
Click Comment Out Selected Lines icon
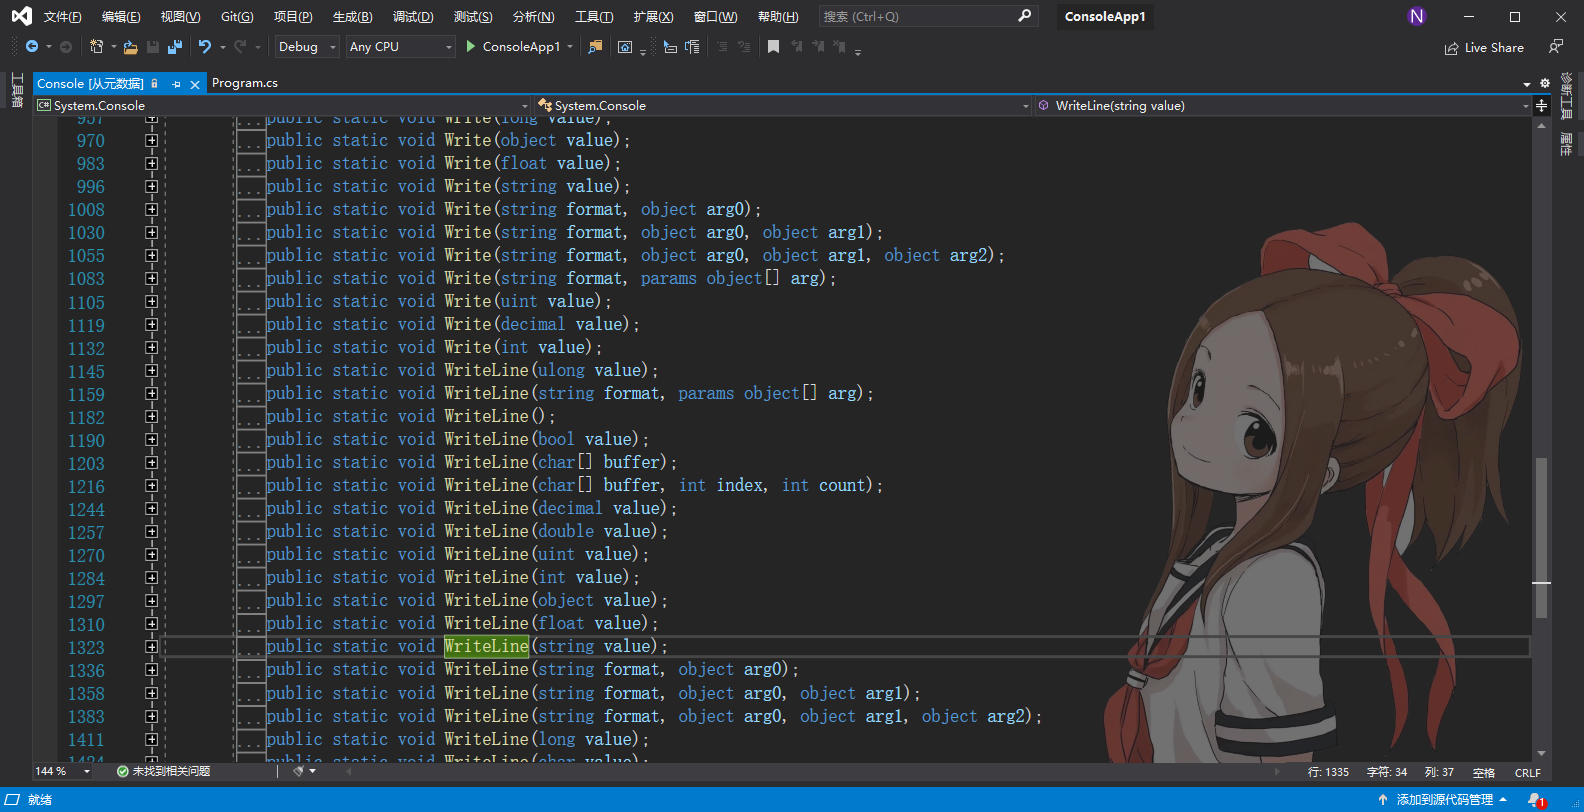(722, 47)
